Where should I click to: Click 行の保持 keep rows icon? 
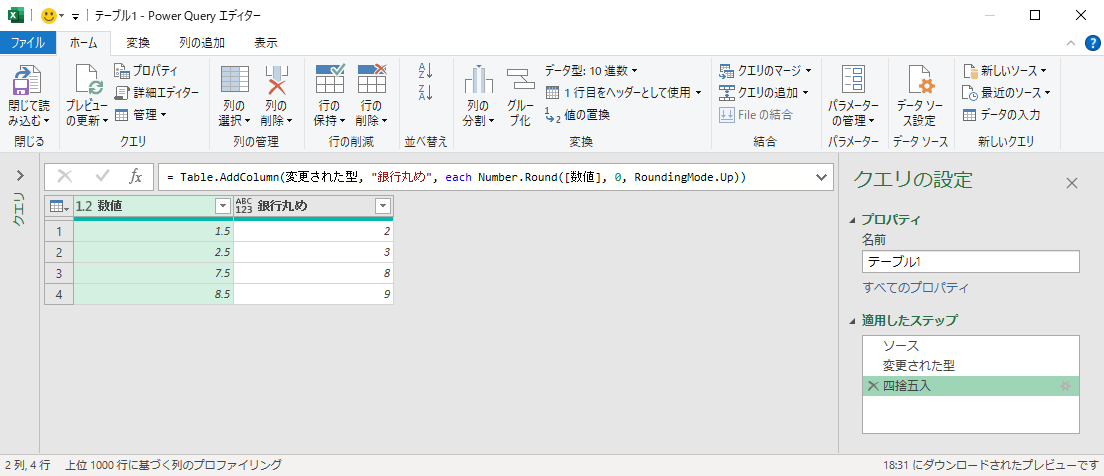pos(330,79)
